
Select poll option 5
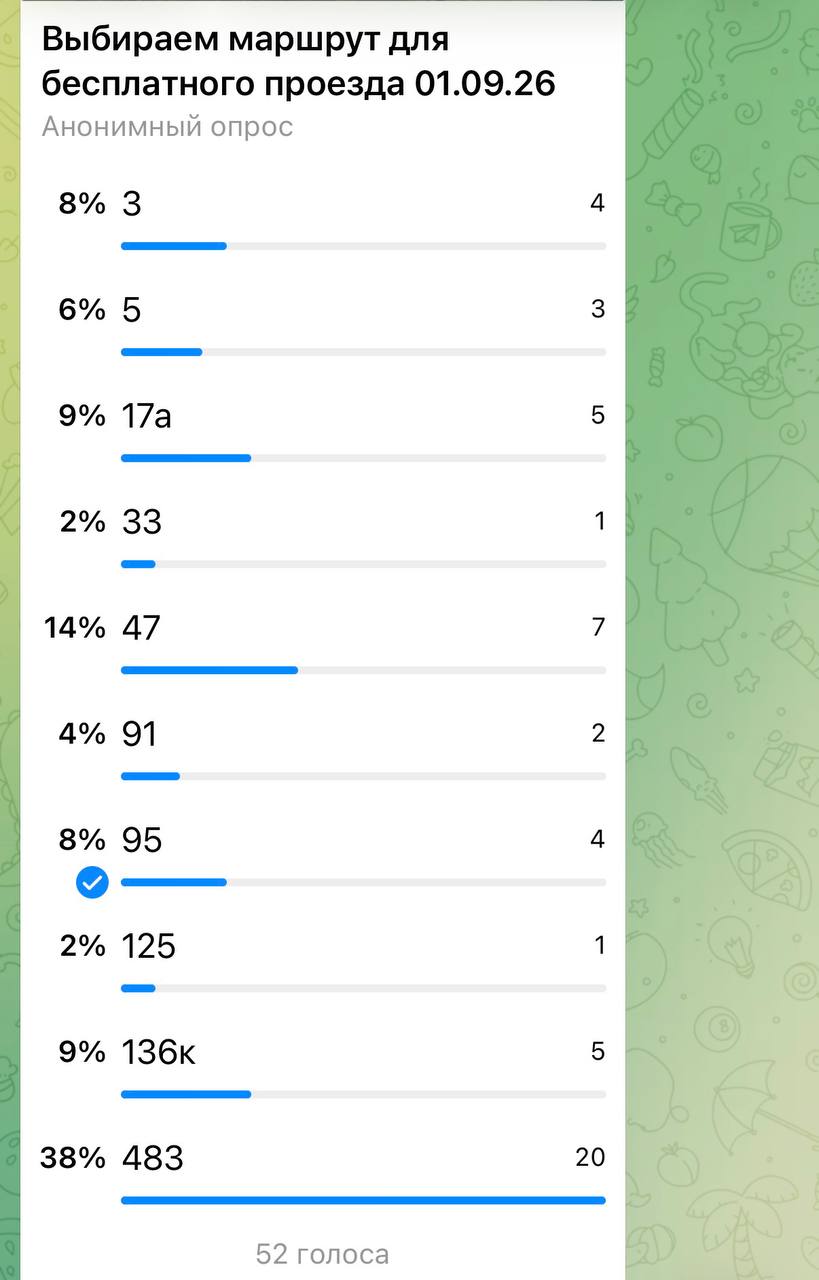[323, 325]
